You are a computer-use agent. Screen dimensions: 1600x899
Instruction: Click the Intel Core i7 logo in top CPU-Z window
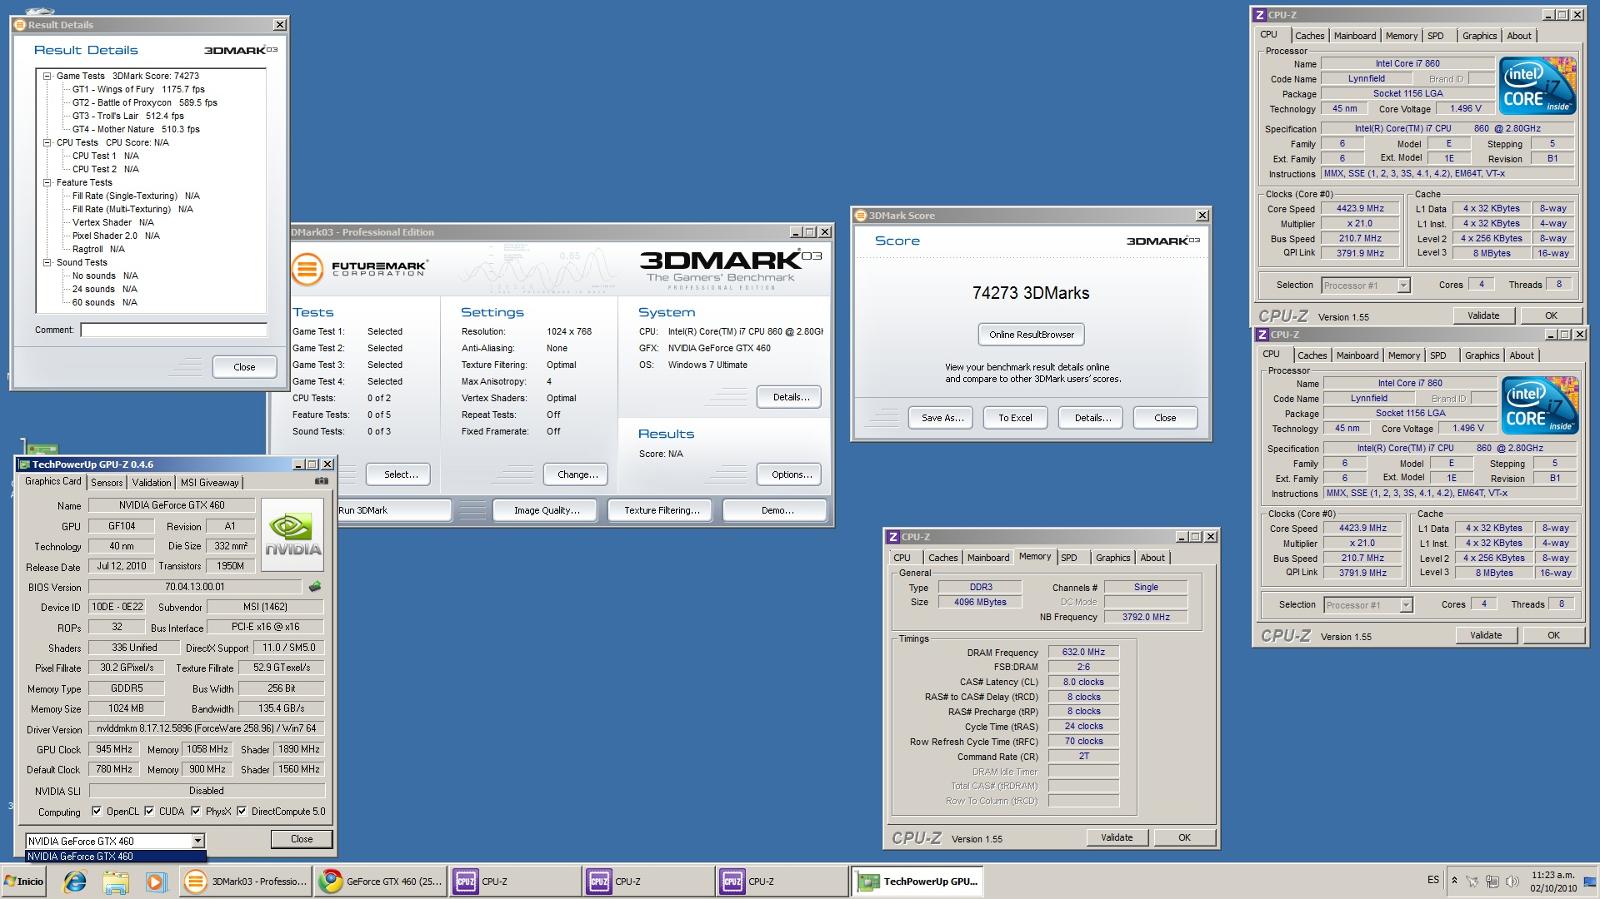click(x=1537, y=85)
